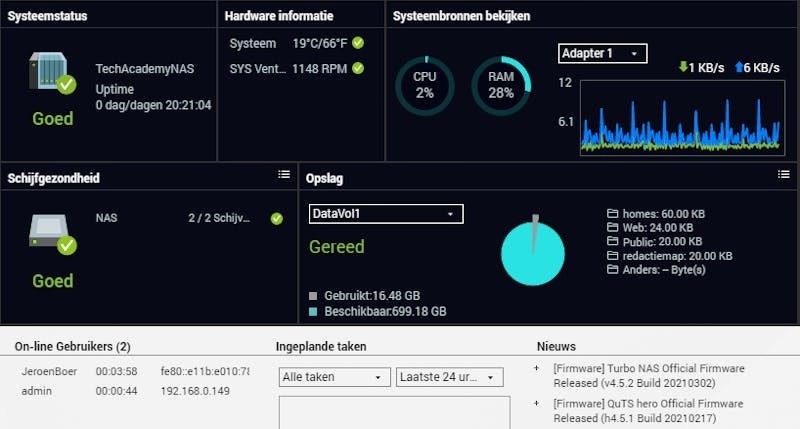Click the Nieuws heading

[556, 346]
